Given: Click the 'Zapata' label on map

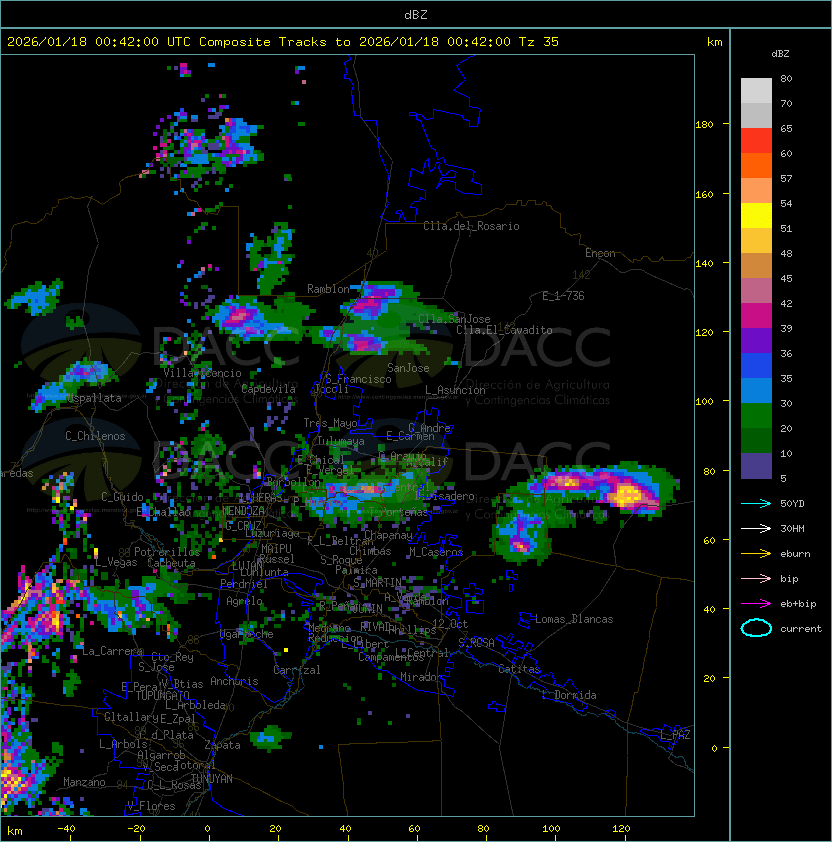Looking at the screenshot, I should 222,745.
